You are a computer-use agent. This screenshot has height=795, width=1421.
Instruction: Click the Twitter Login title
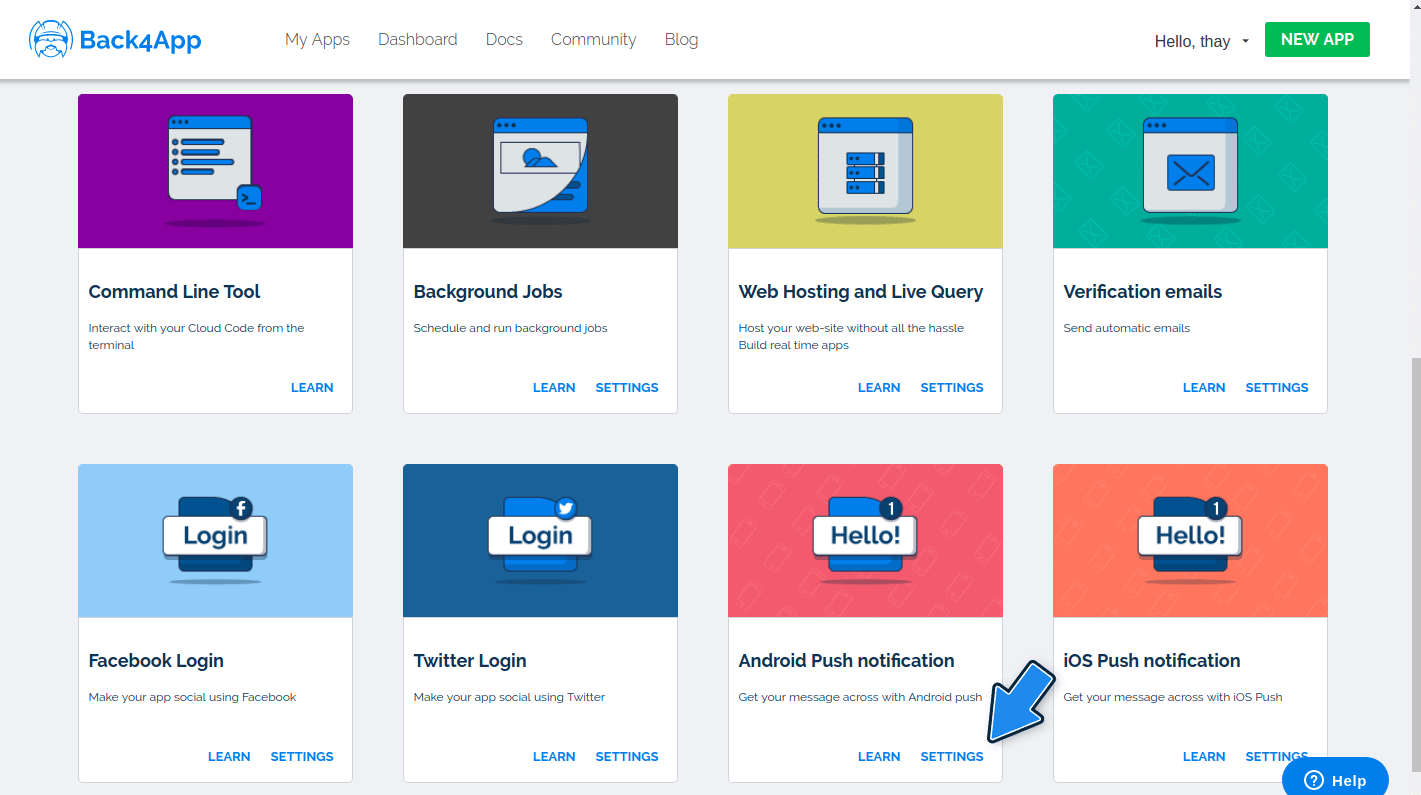click(470, 660)
